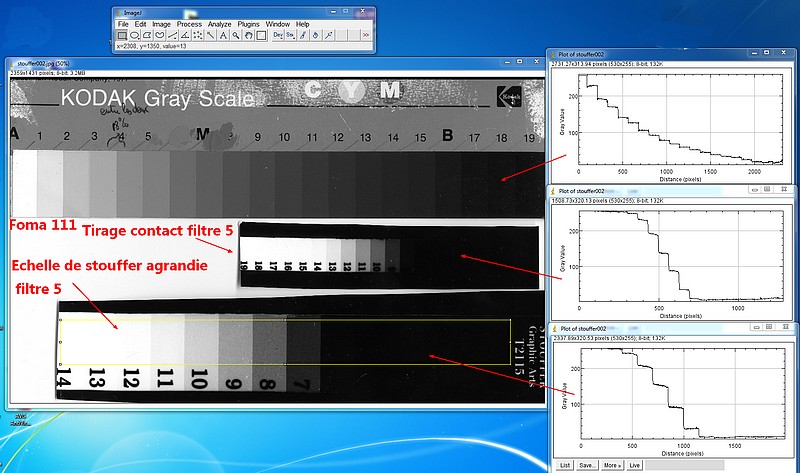The height and width of the screenshot is (473, 800).
Task: Minimize the ImageJ toolbar window
Action: click(x=333, y=11)
